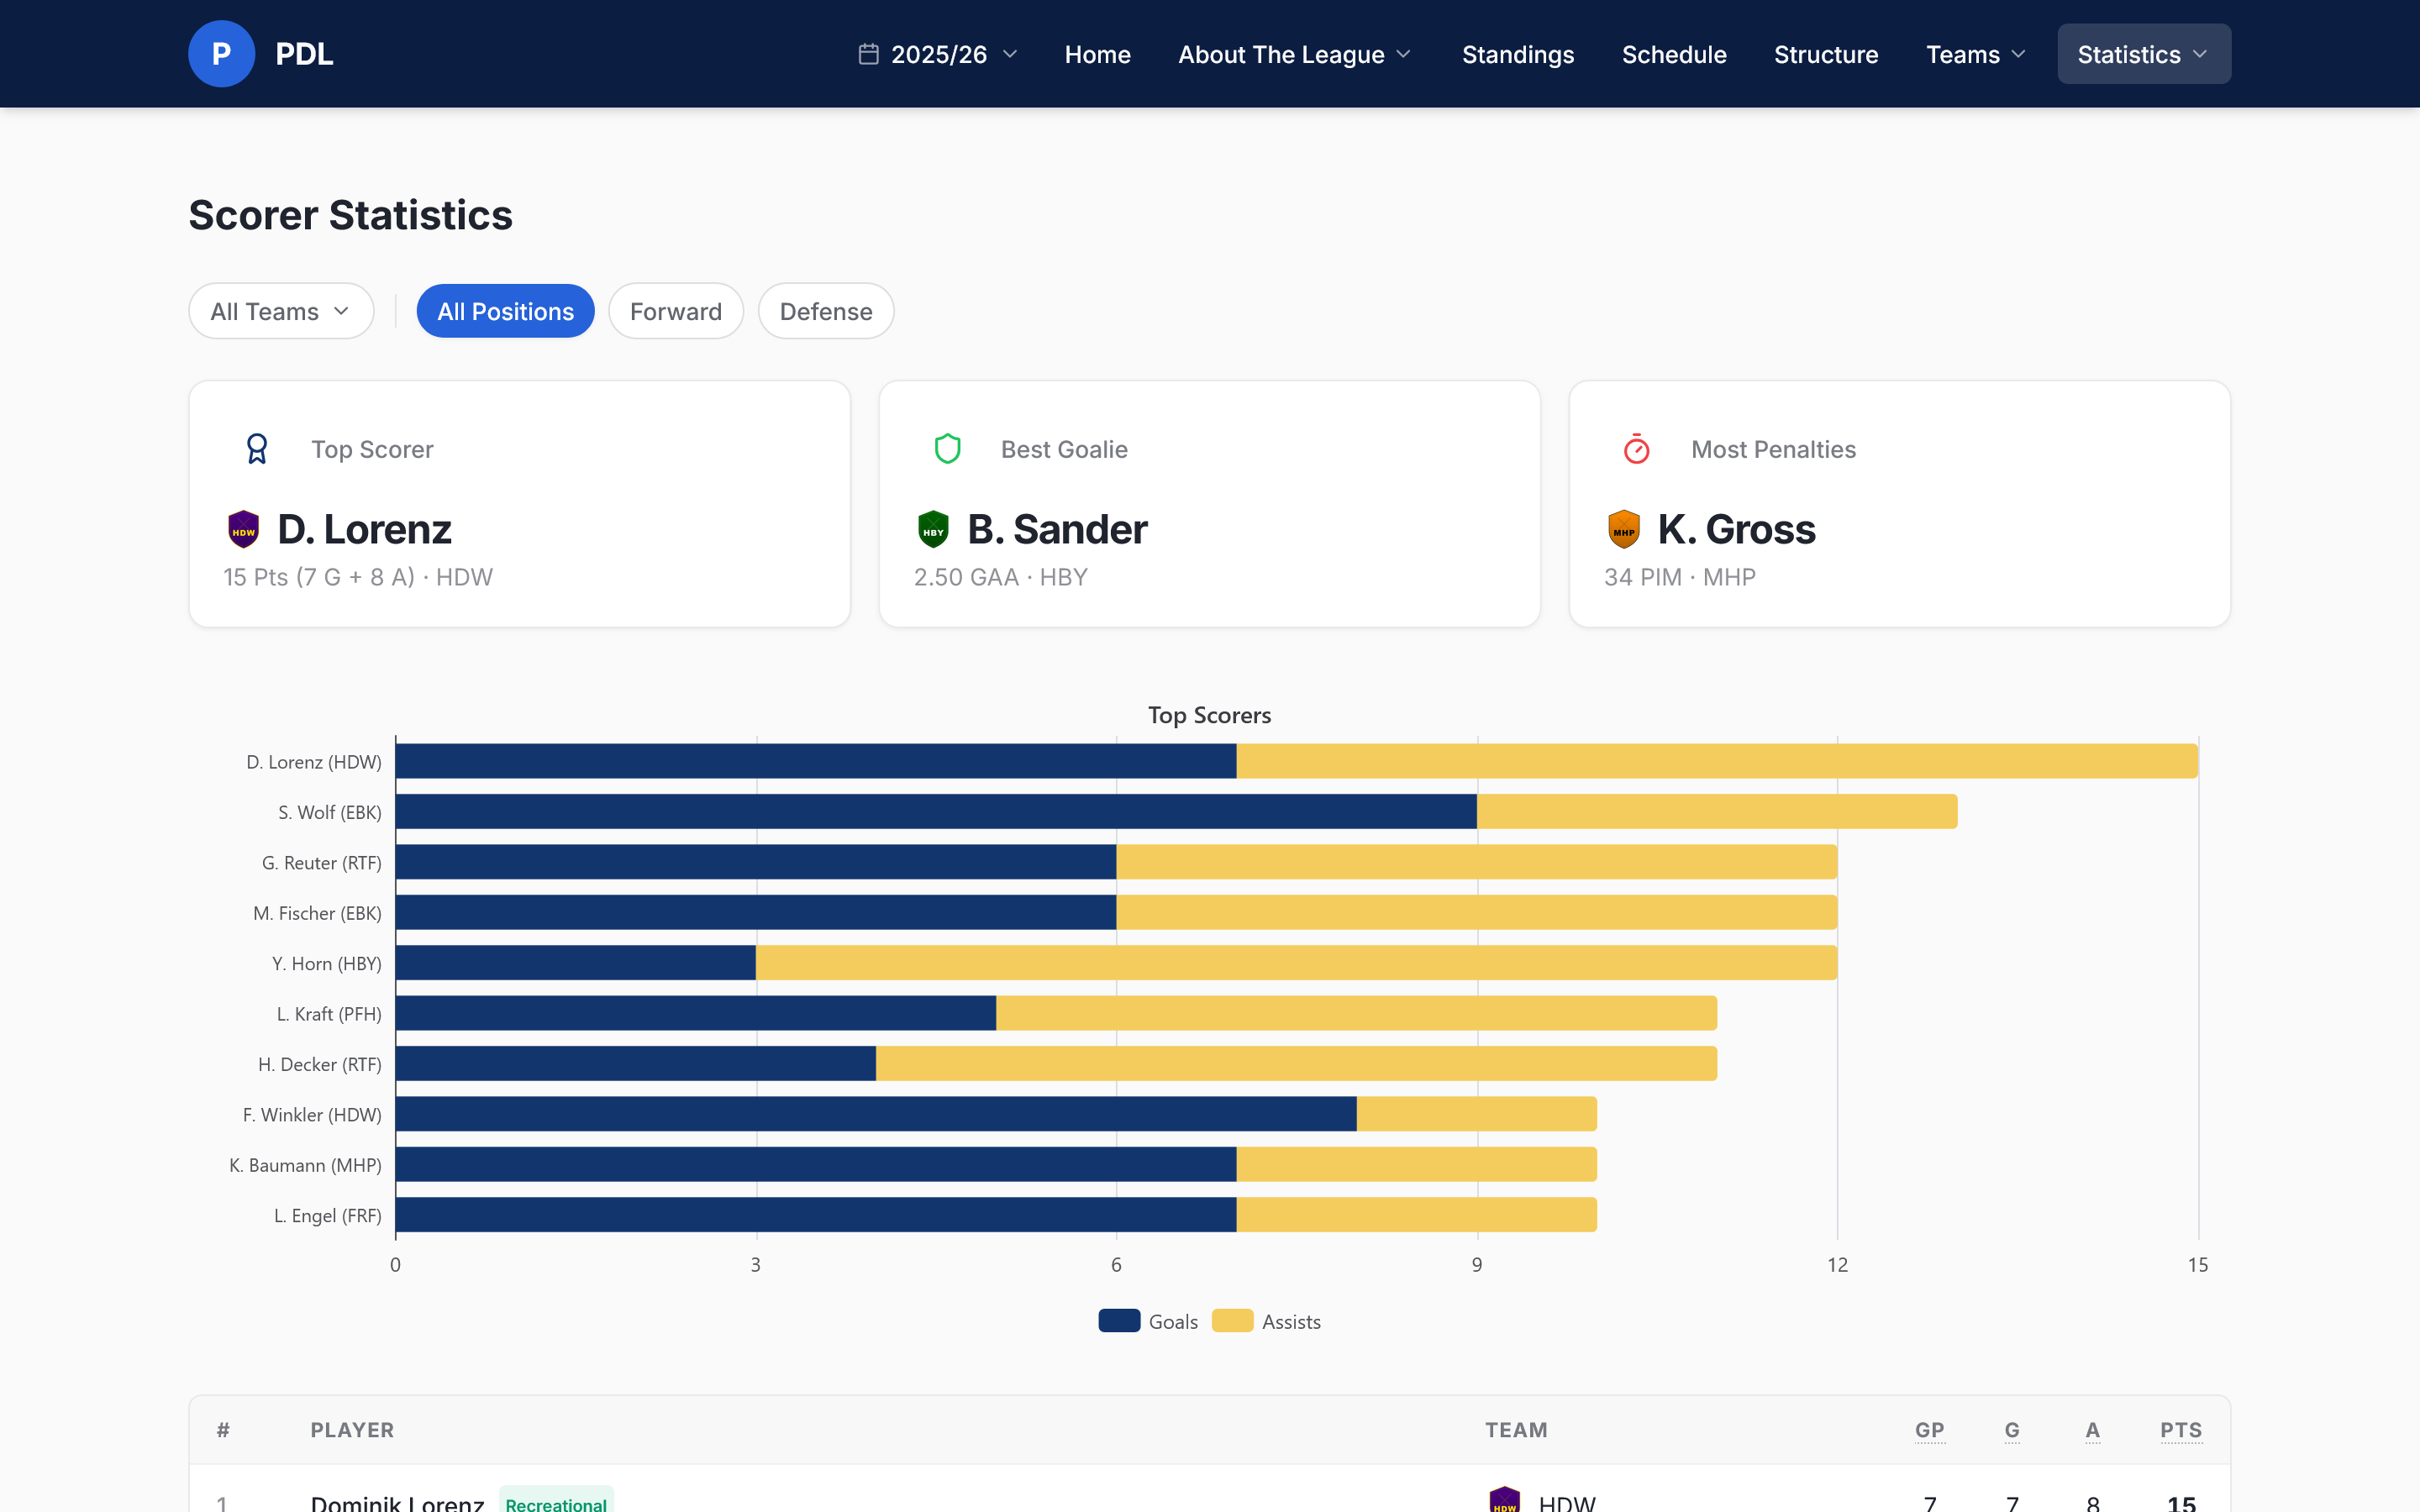Click the MHP team badge beside K. Gross
2420x1512 pixels.
pyautogui.click(x=1623, y=529)
